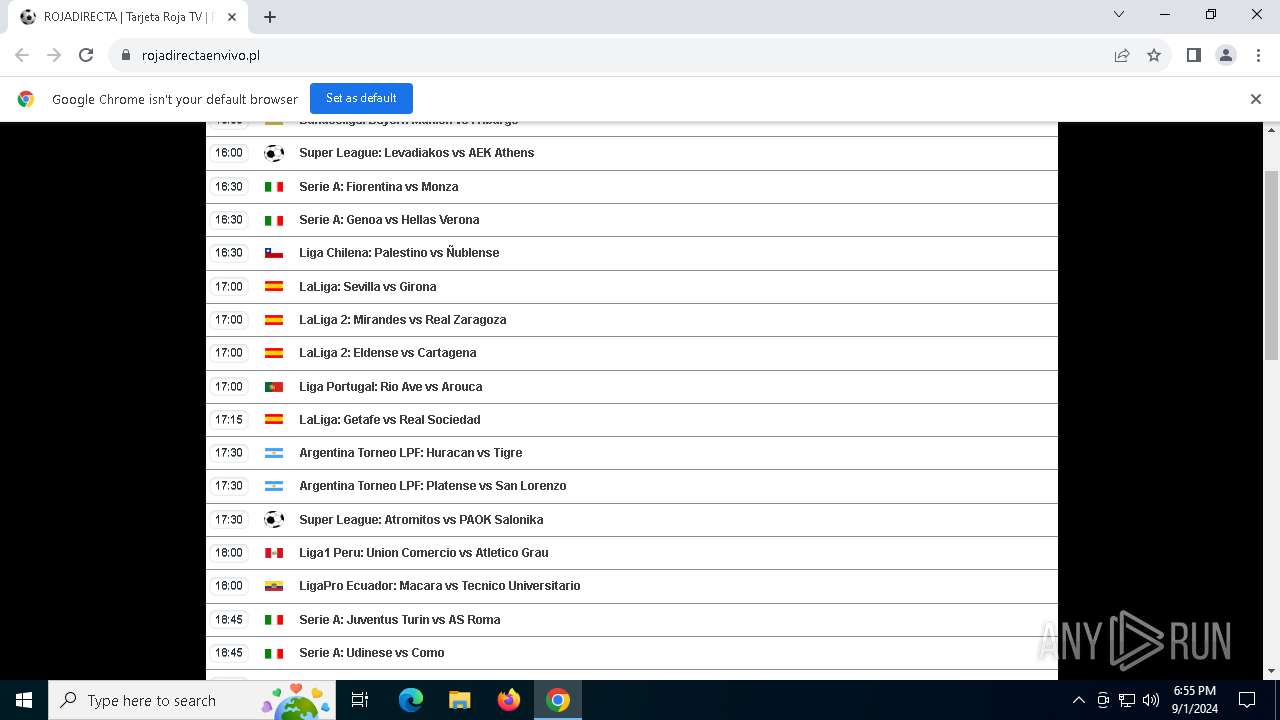
Task: Open the network status tray icon
Action: [x=1127, y=700]
